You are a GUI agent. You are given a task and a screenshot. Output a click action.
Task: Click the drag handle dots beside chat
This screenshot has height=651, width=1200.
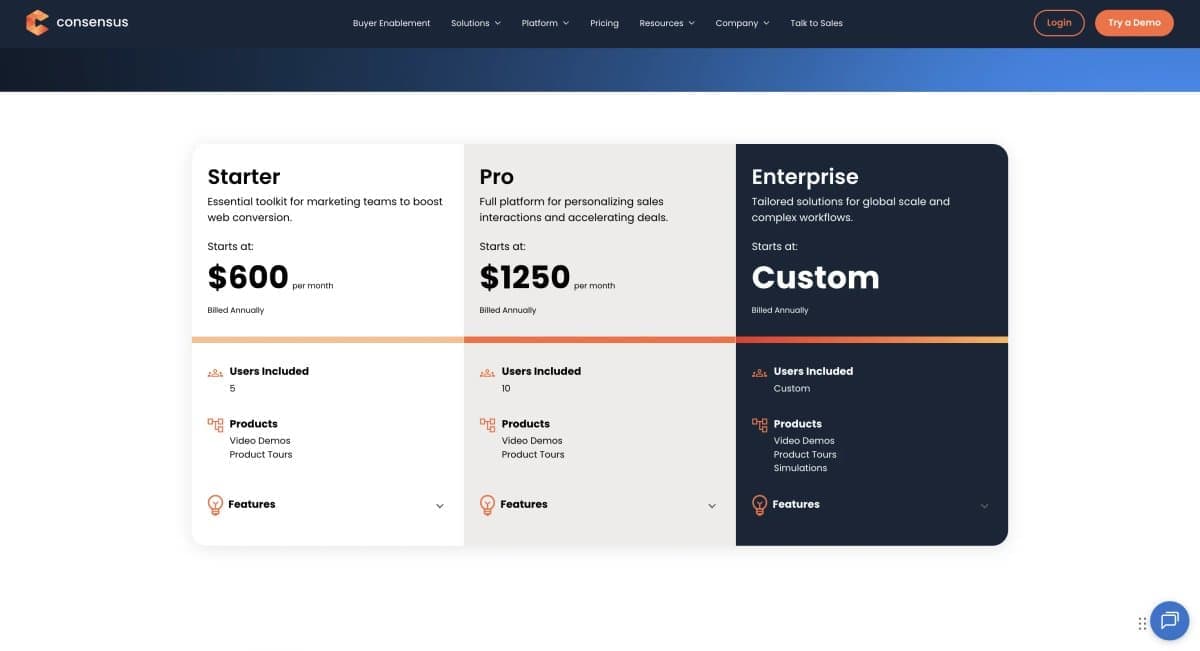click(x=1142, y=623)
